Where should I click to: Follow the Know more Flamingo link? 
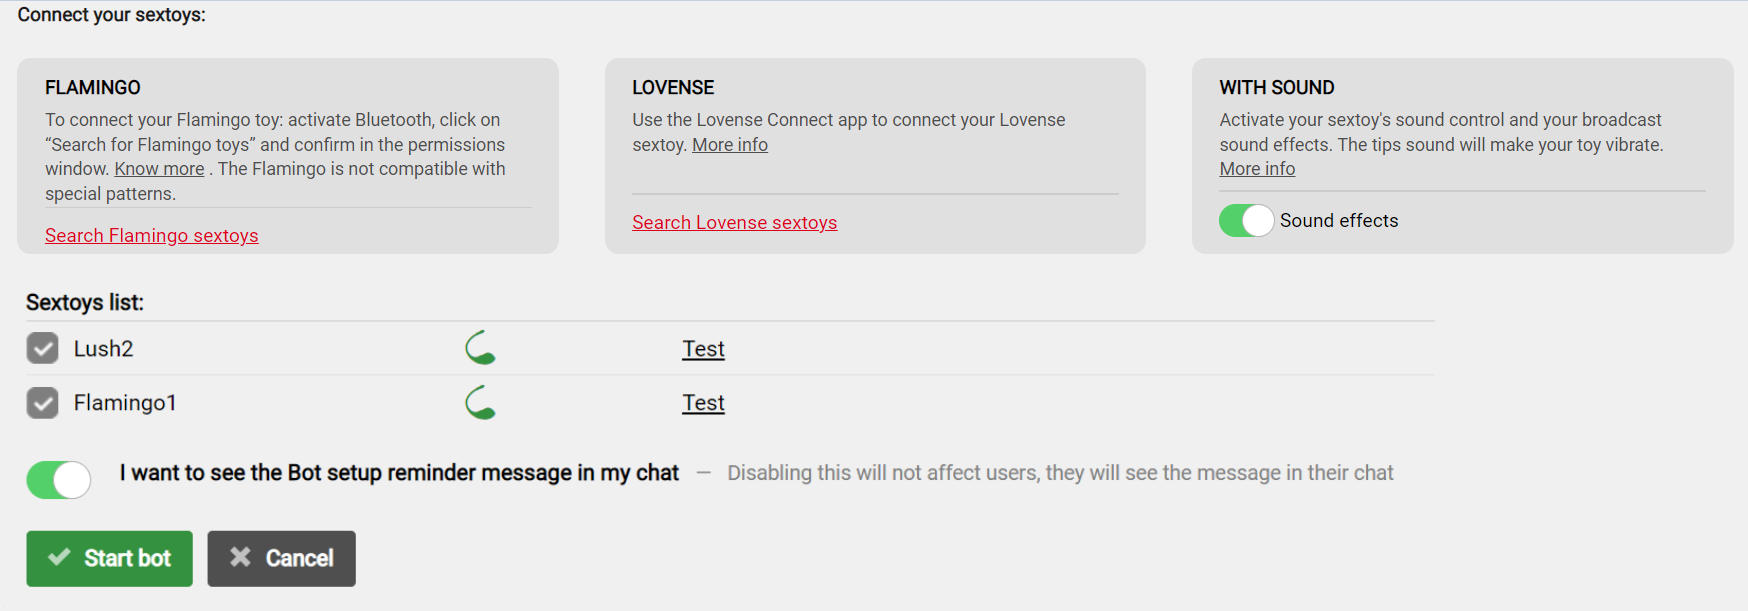pyautogui.click(x=160, y=169)
